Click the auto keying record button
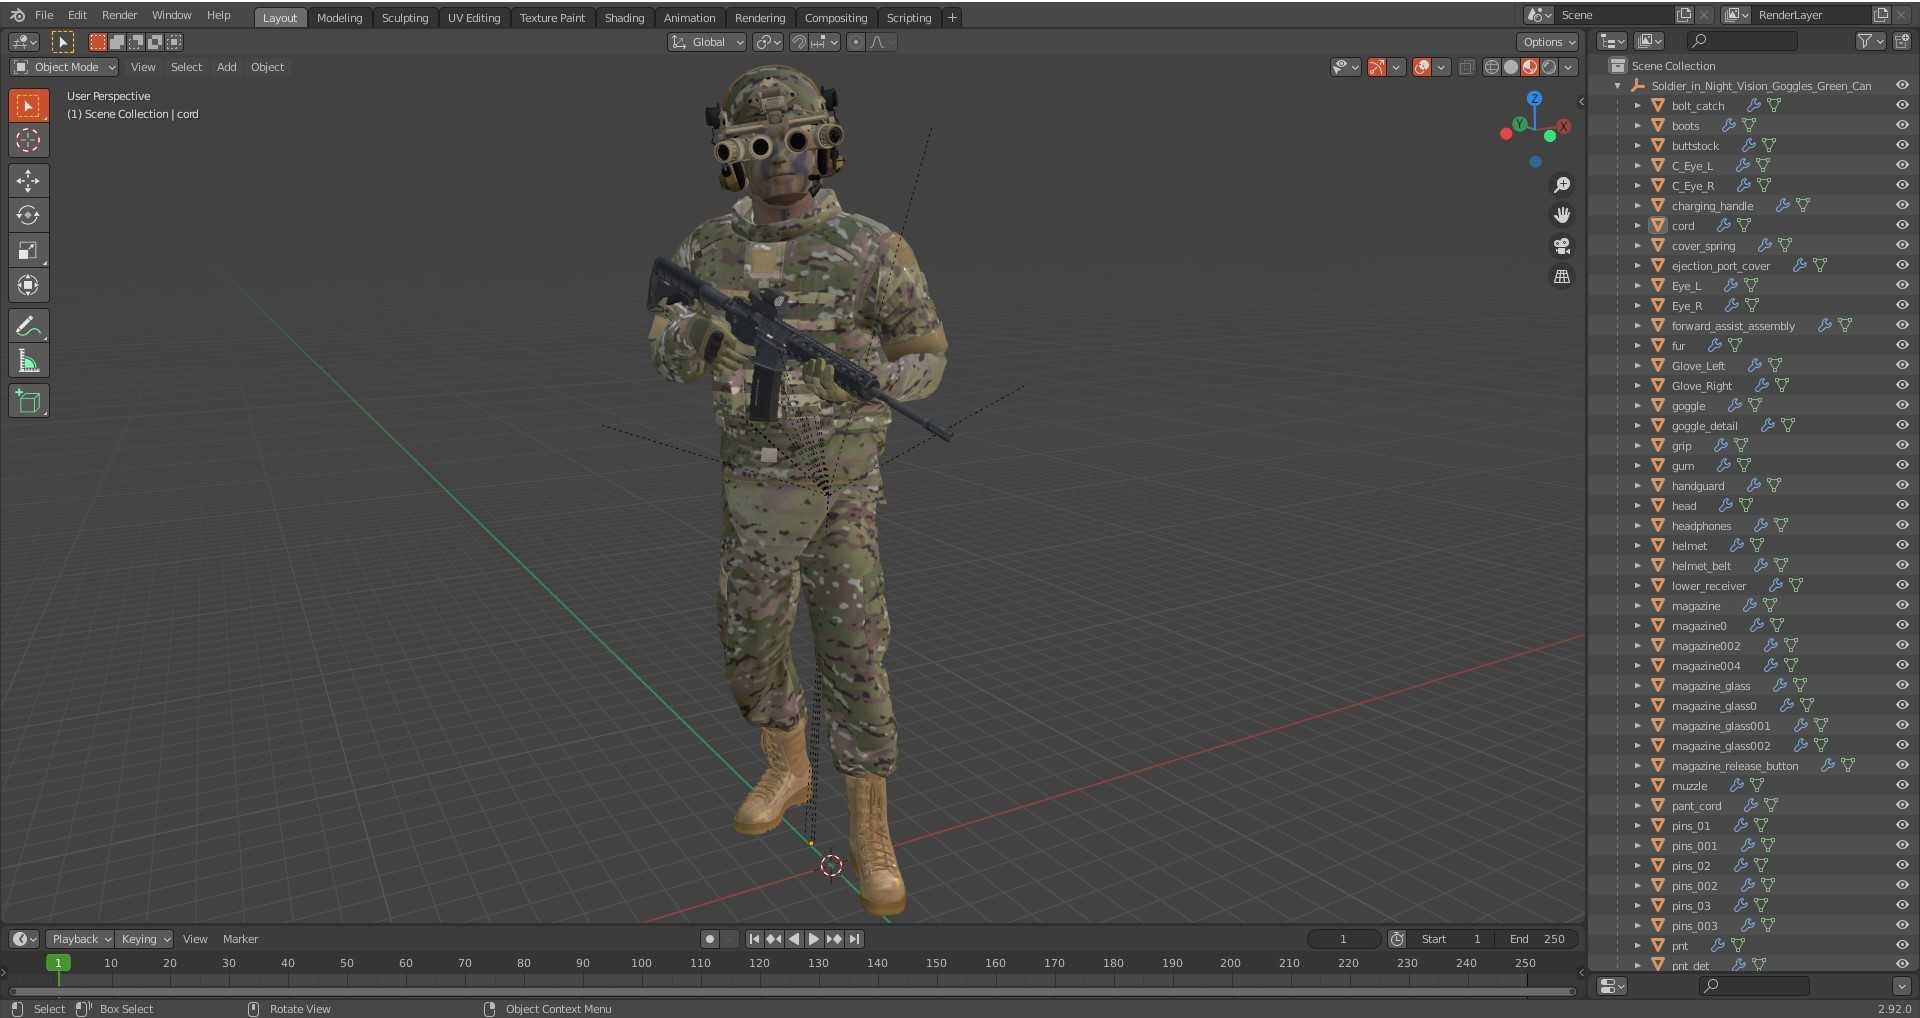 coord(710,939)
